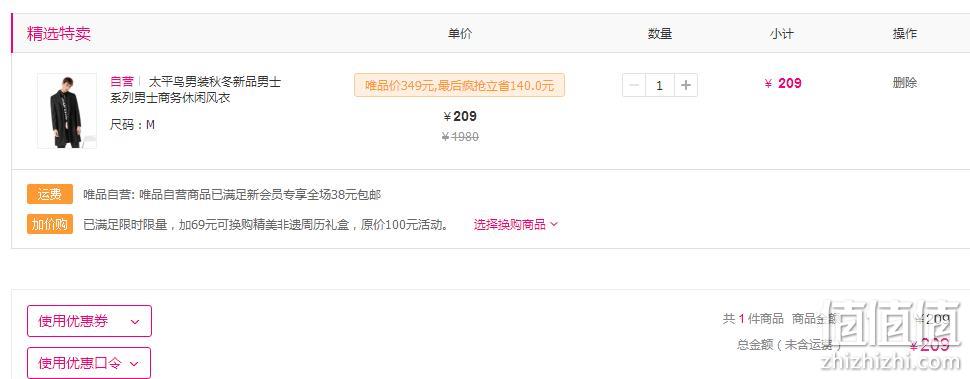Click the 数量 column header
The height and width of the screenshot is (379, 970).
click(660, 34)
